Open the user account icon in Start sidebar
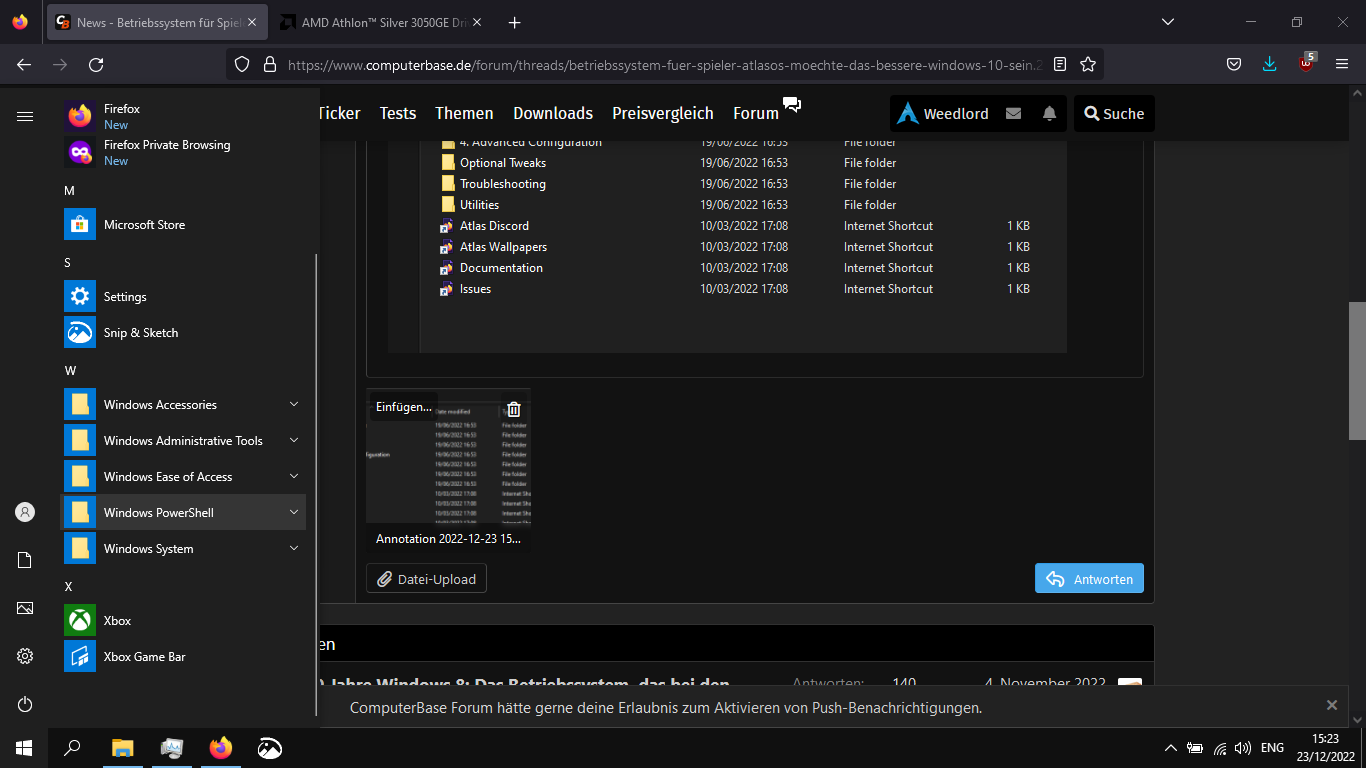1366x768 pixels. pyautogui.click(x=25, y=512)
